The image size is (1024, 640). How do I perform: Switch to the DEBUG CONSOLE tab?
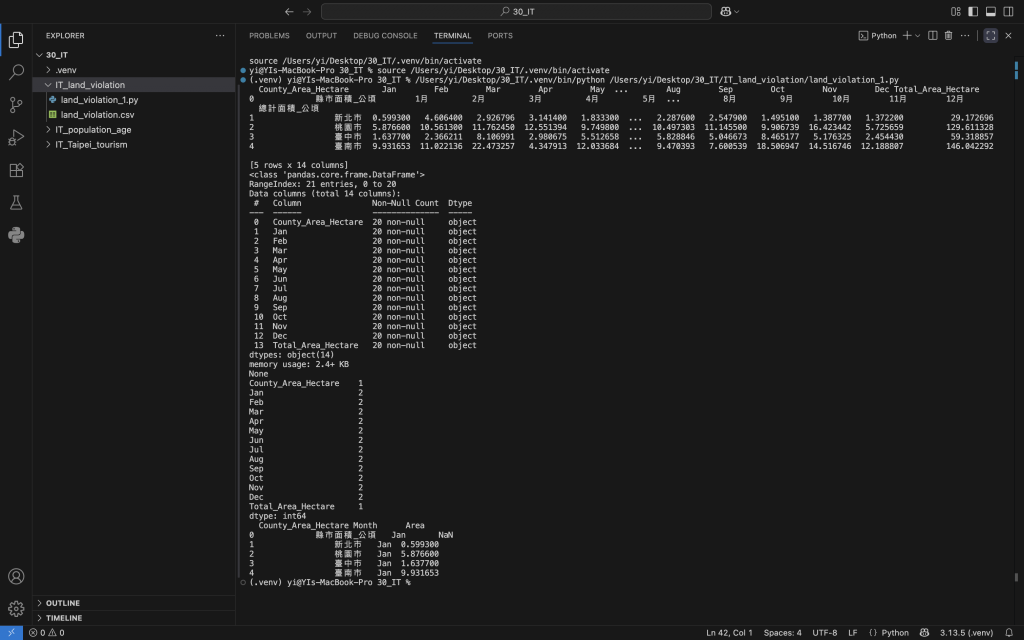[x=385, y=36]
